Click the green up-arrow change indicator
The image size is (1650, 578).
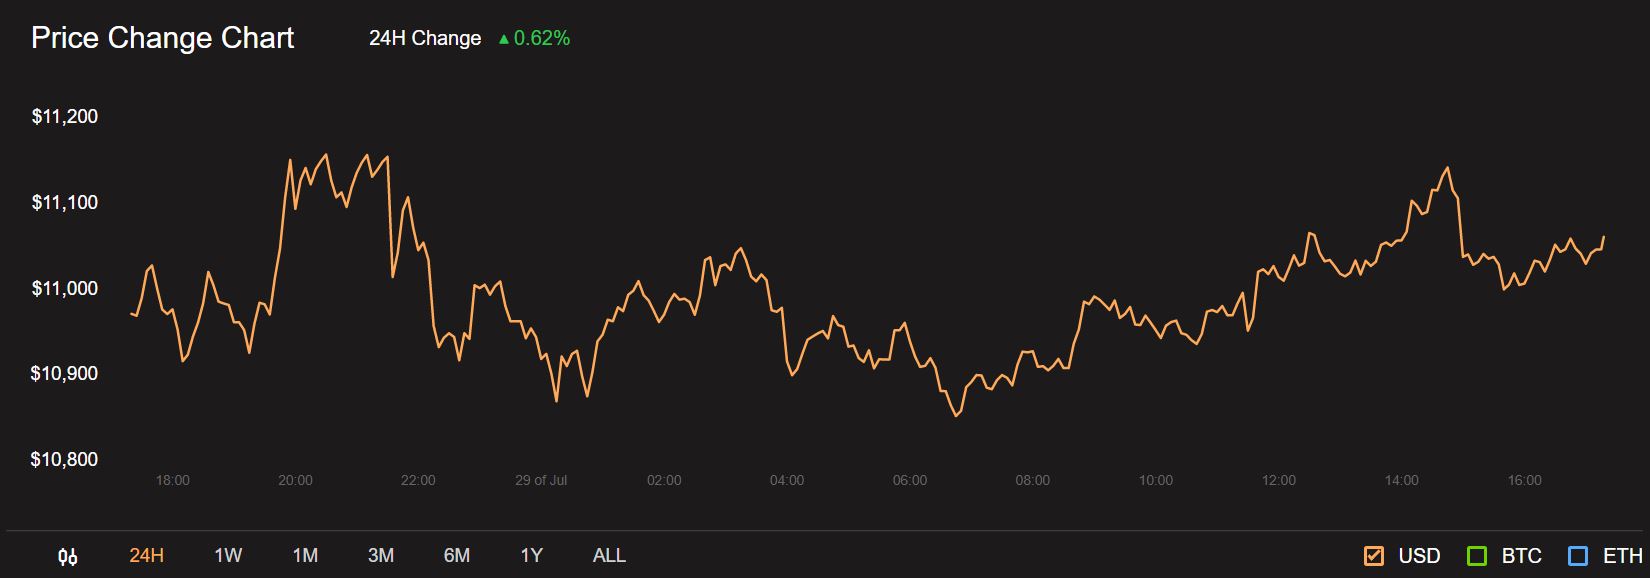[x=504, y=39]
